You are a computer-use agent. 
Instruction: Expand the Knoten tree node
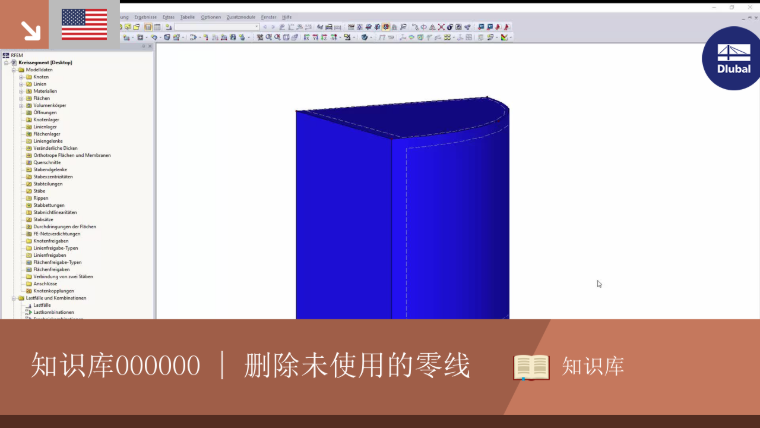[21, 77]
